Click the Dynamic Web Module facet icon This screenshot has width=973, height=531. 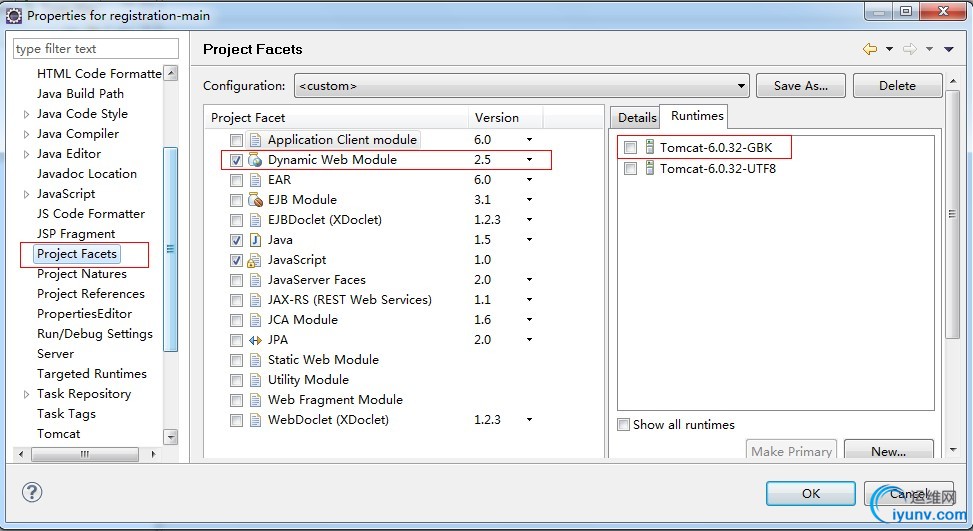[x=255, y=160]
